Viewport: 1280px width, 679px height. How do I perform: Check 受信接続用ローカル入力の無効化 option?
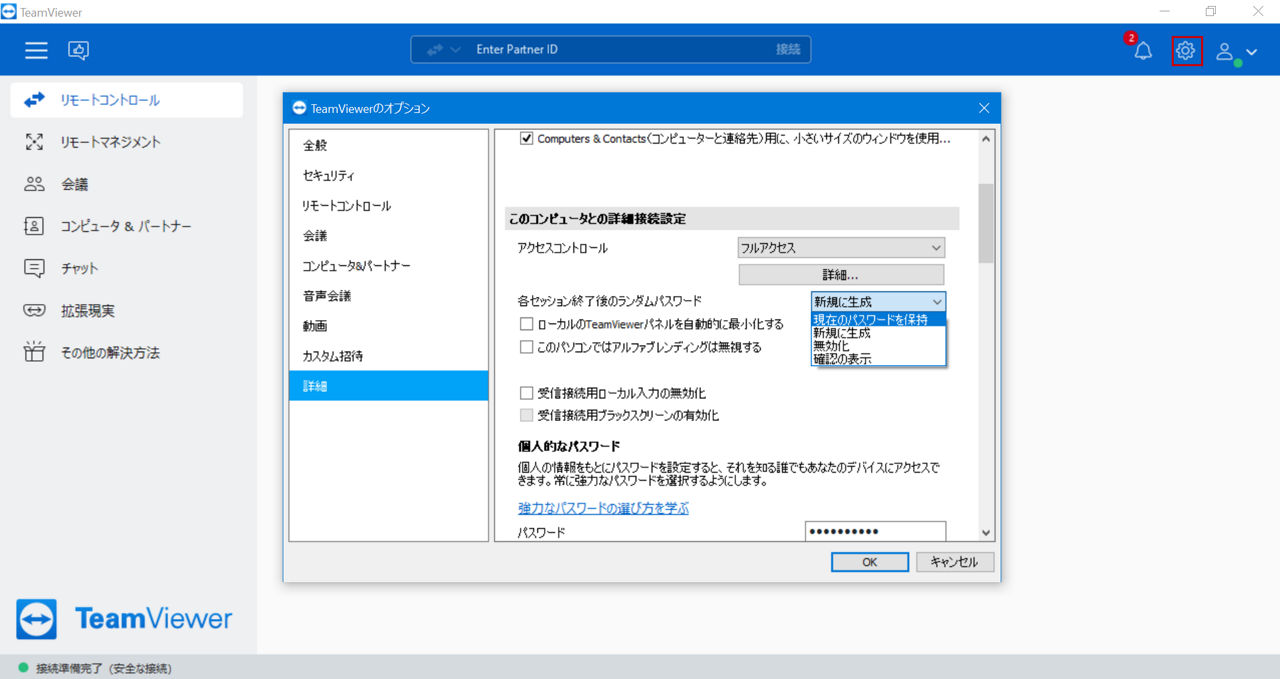click(x=527, y=393)
